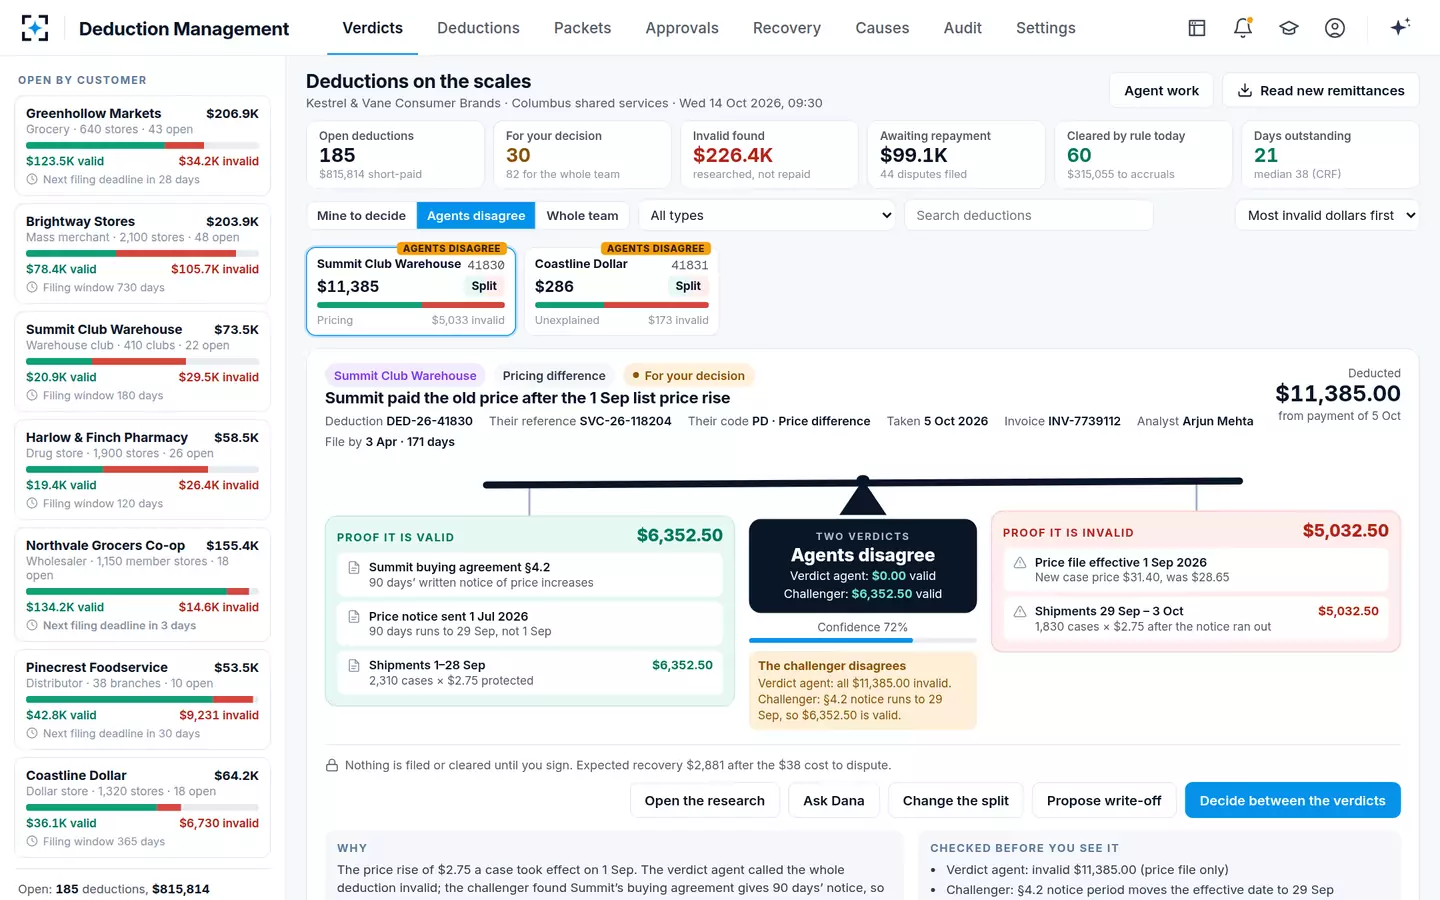Open the layout panel icon
This screenshot has height=900, width=1440.
(1197, 28)
